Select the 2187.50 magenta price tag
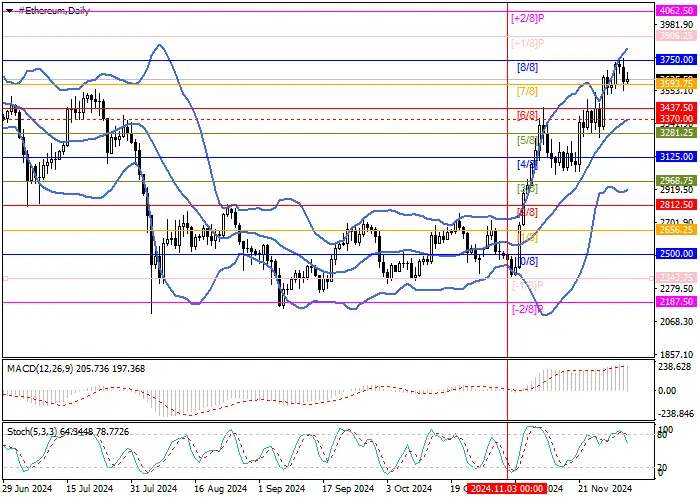This screenshot has height=500, width=700. click(676, 302)
